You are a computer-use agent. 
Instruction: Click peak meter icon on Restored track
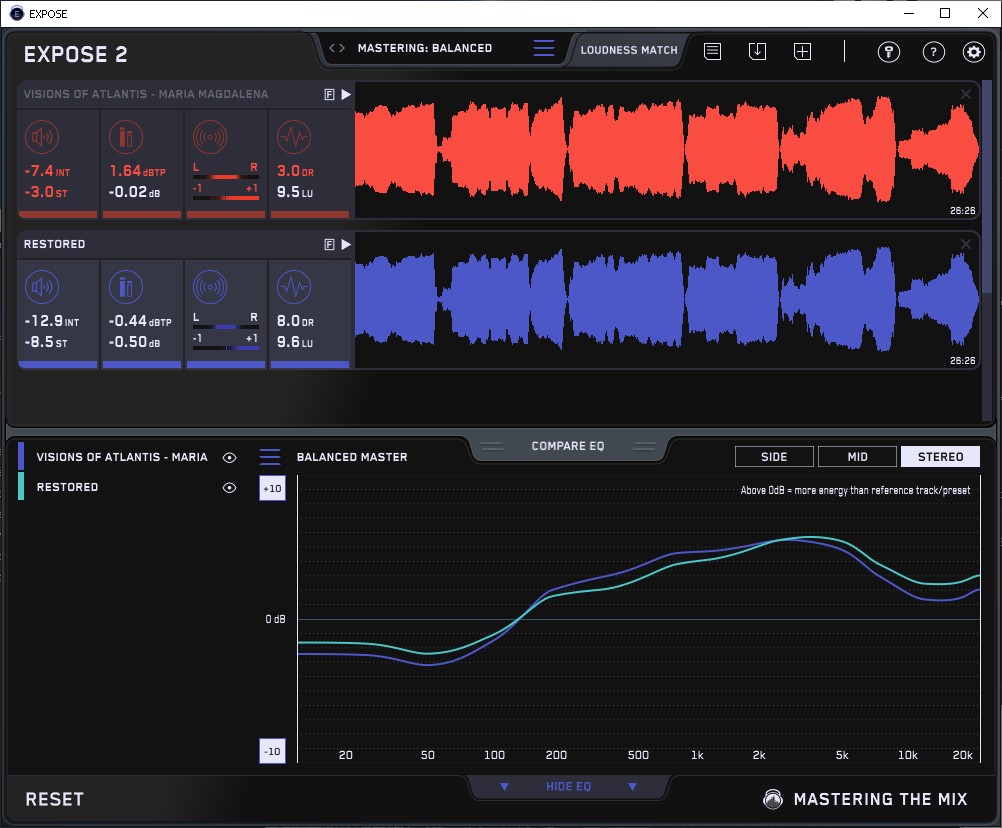tap(126, 287)
